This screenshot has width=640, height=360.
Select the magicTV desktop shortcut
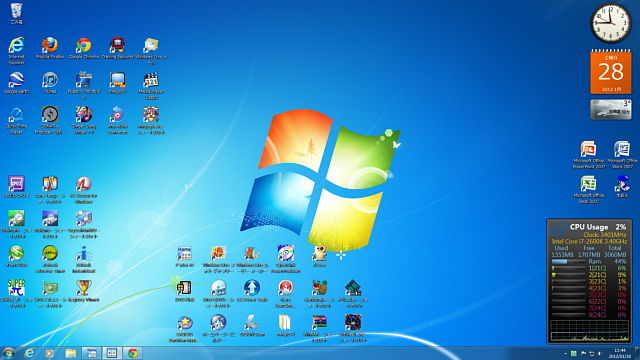click(x=117, y=83)
